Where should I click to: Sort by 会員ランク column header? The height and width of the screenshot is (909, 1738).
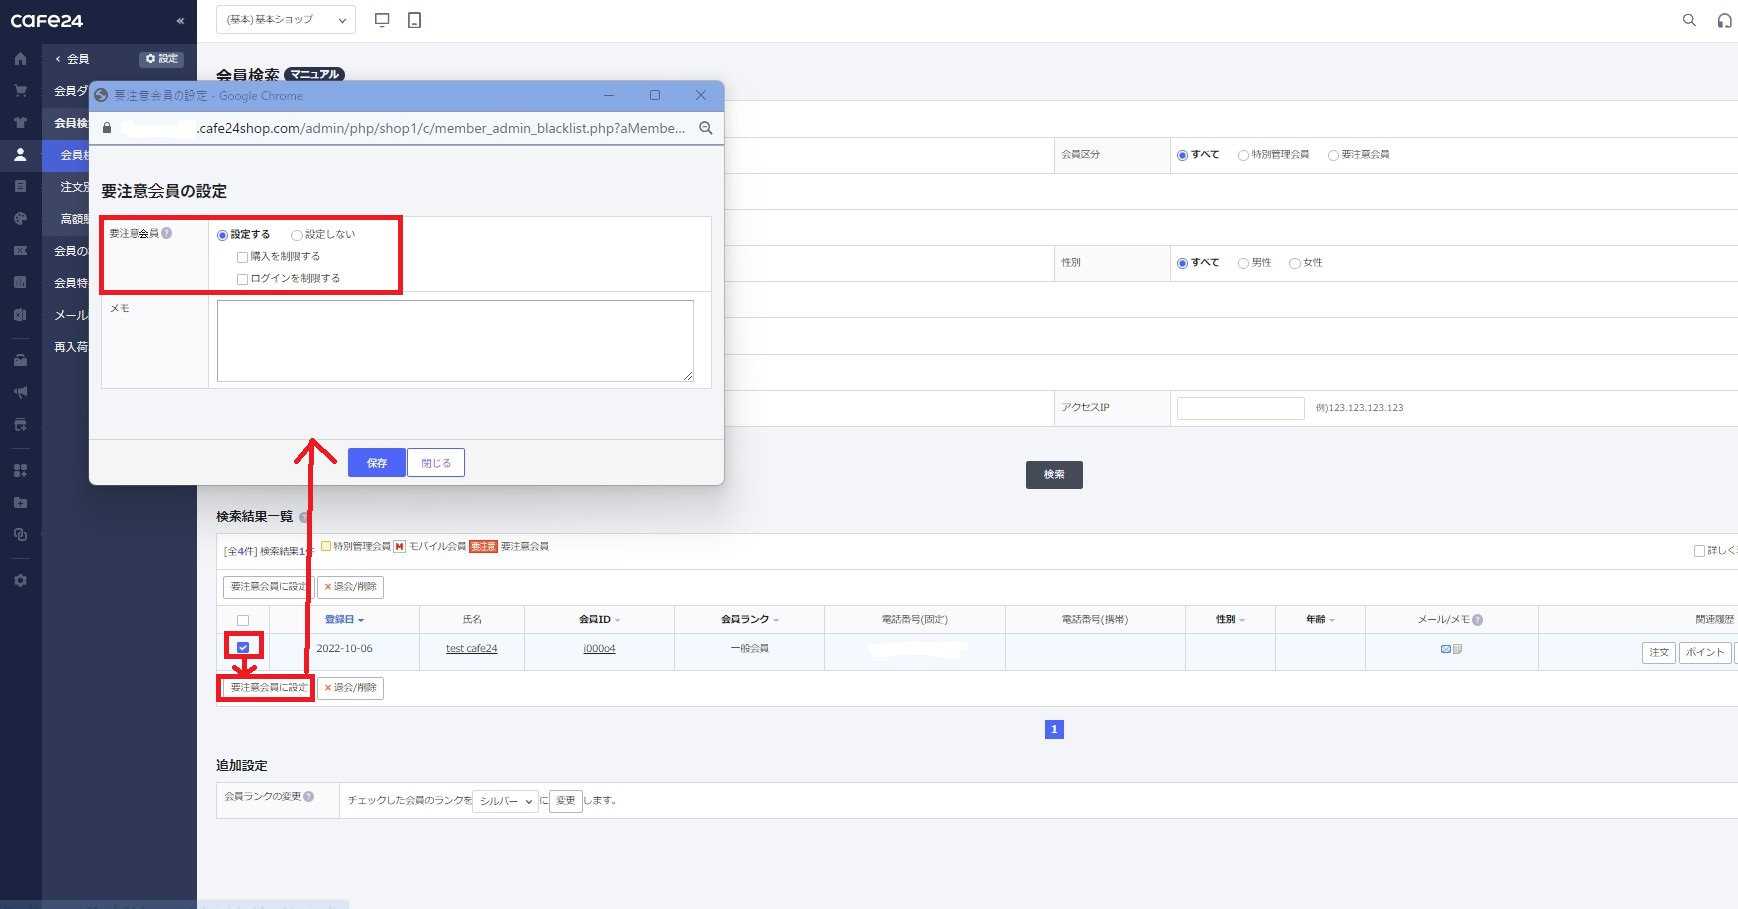click(x=749, y=619)
